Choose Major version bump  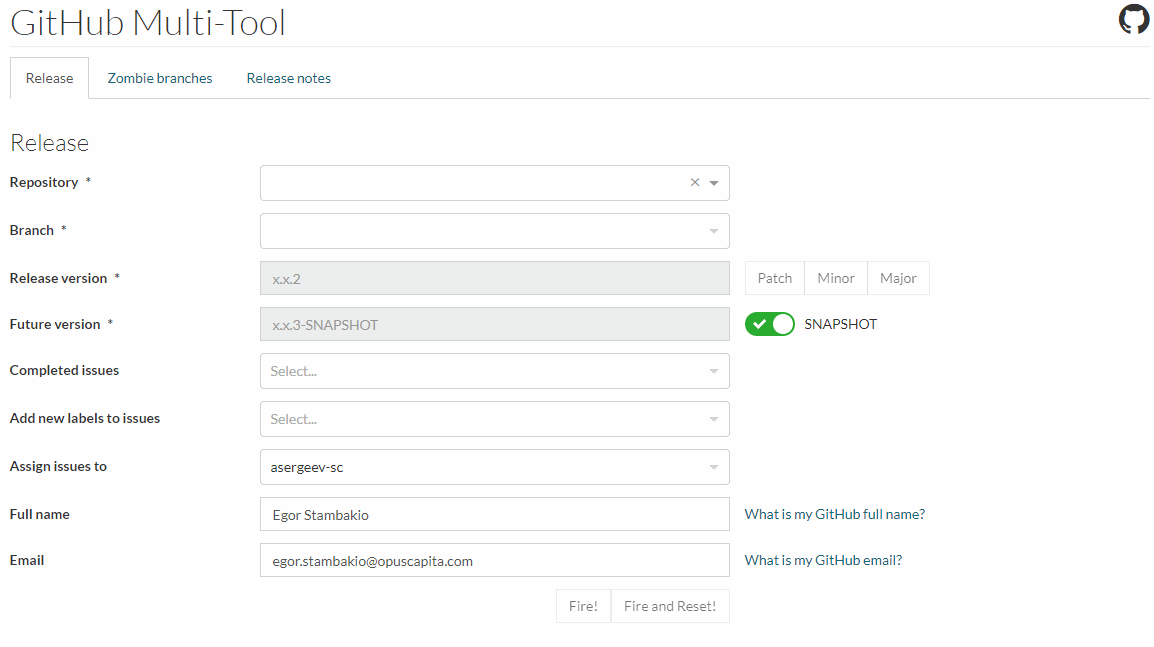pyautogui.click(x=898, y=278)
